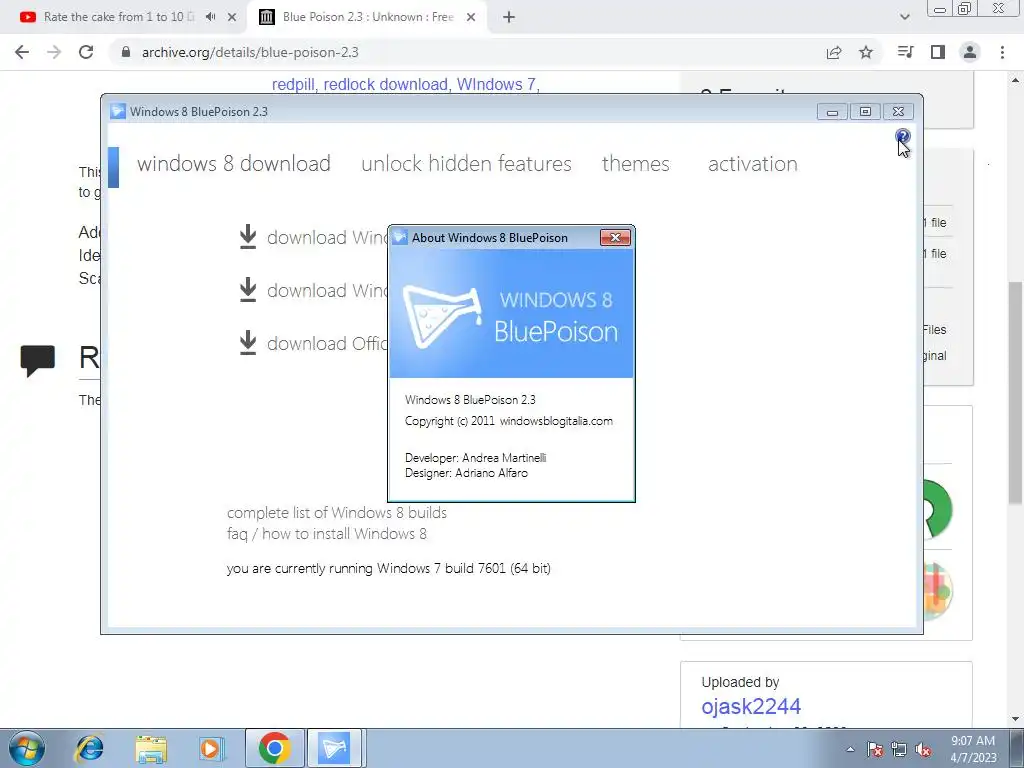The width and height of the screenshot is (1024, 768).
Task: Go back in Chrome
Action: point(22,52)
